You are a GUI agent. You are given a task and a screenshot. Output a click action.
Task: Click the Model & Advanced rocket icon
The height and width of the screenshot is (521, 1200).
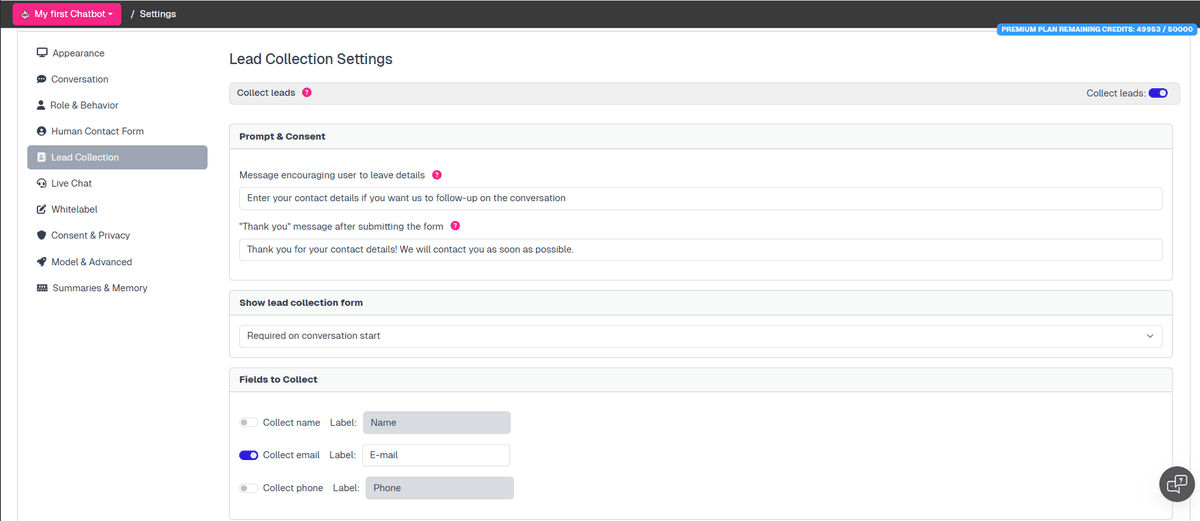(42, 262)
